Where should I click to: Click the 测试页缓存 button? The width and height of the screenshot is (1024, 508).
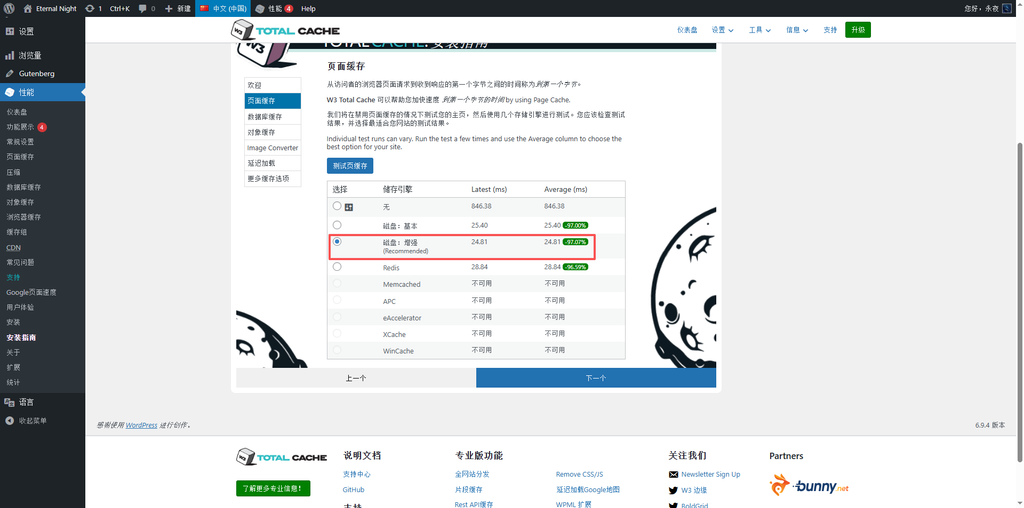350,166
